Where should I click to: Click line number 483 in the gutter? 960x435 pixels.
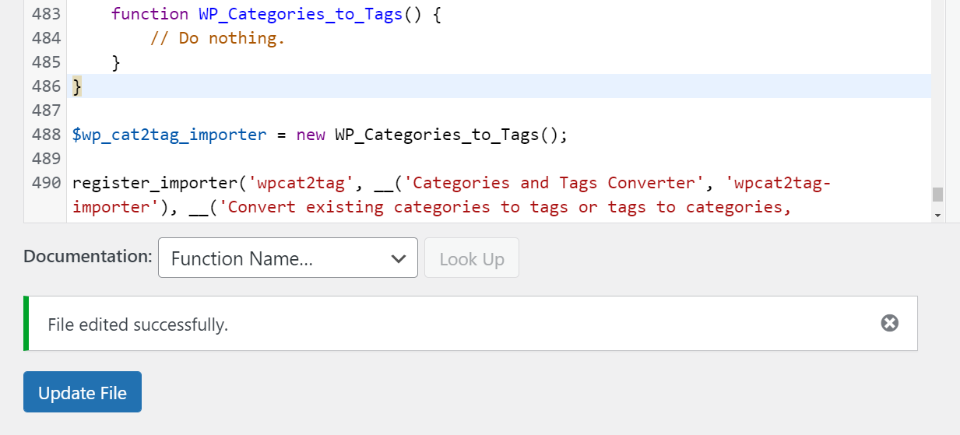coord(47,15)
